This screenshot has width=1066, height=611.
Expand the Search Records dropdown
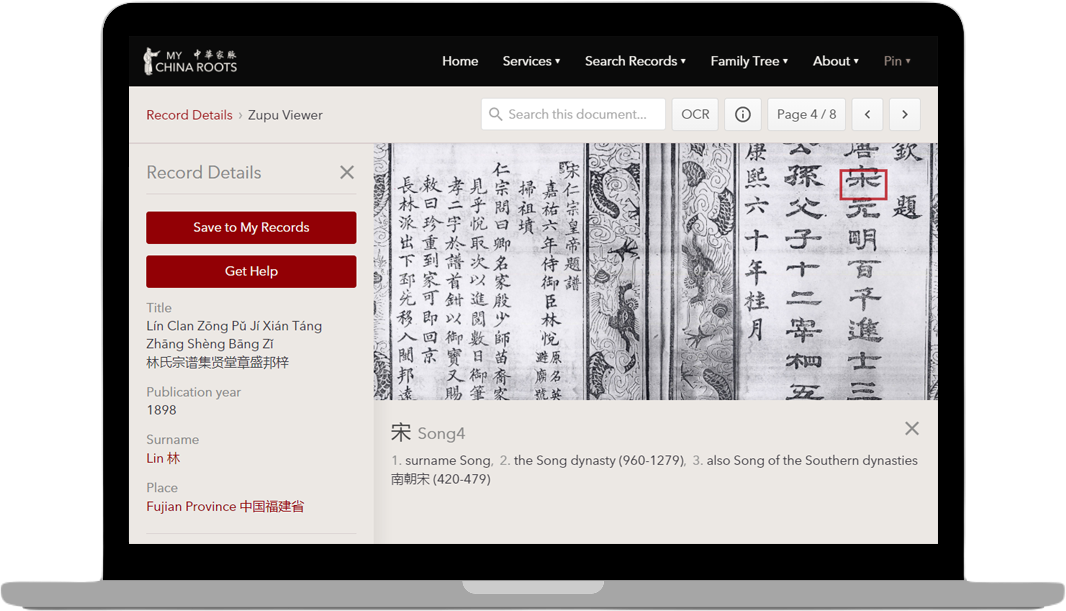tap(635, 61)
